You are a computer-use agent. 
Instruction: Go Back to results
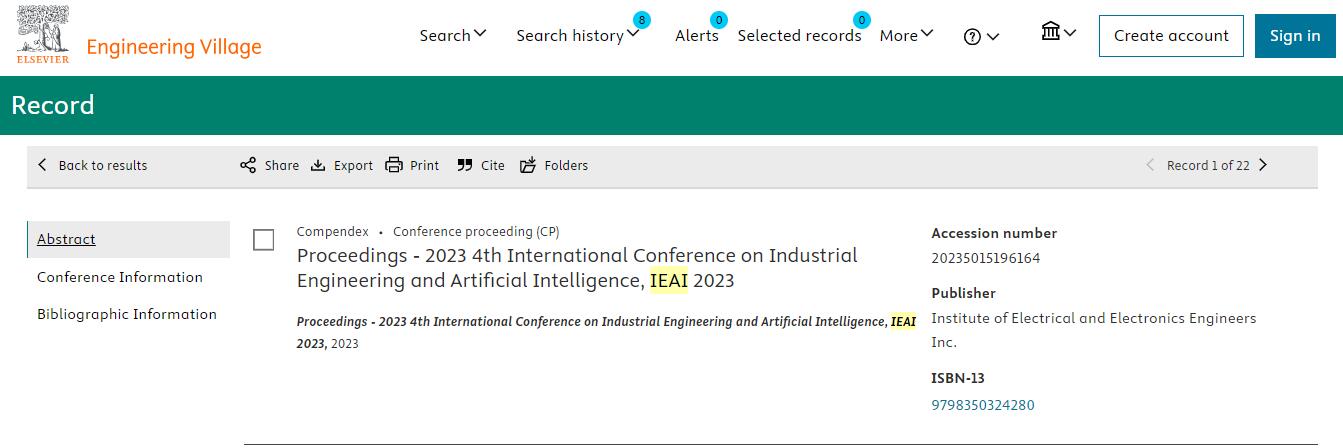pyautogui.click(x=92, y=165)
